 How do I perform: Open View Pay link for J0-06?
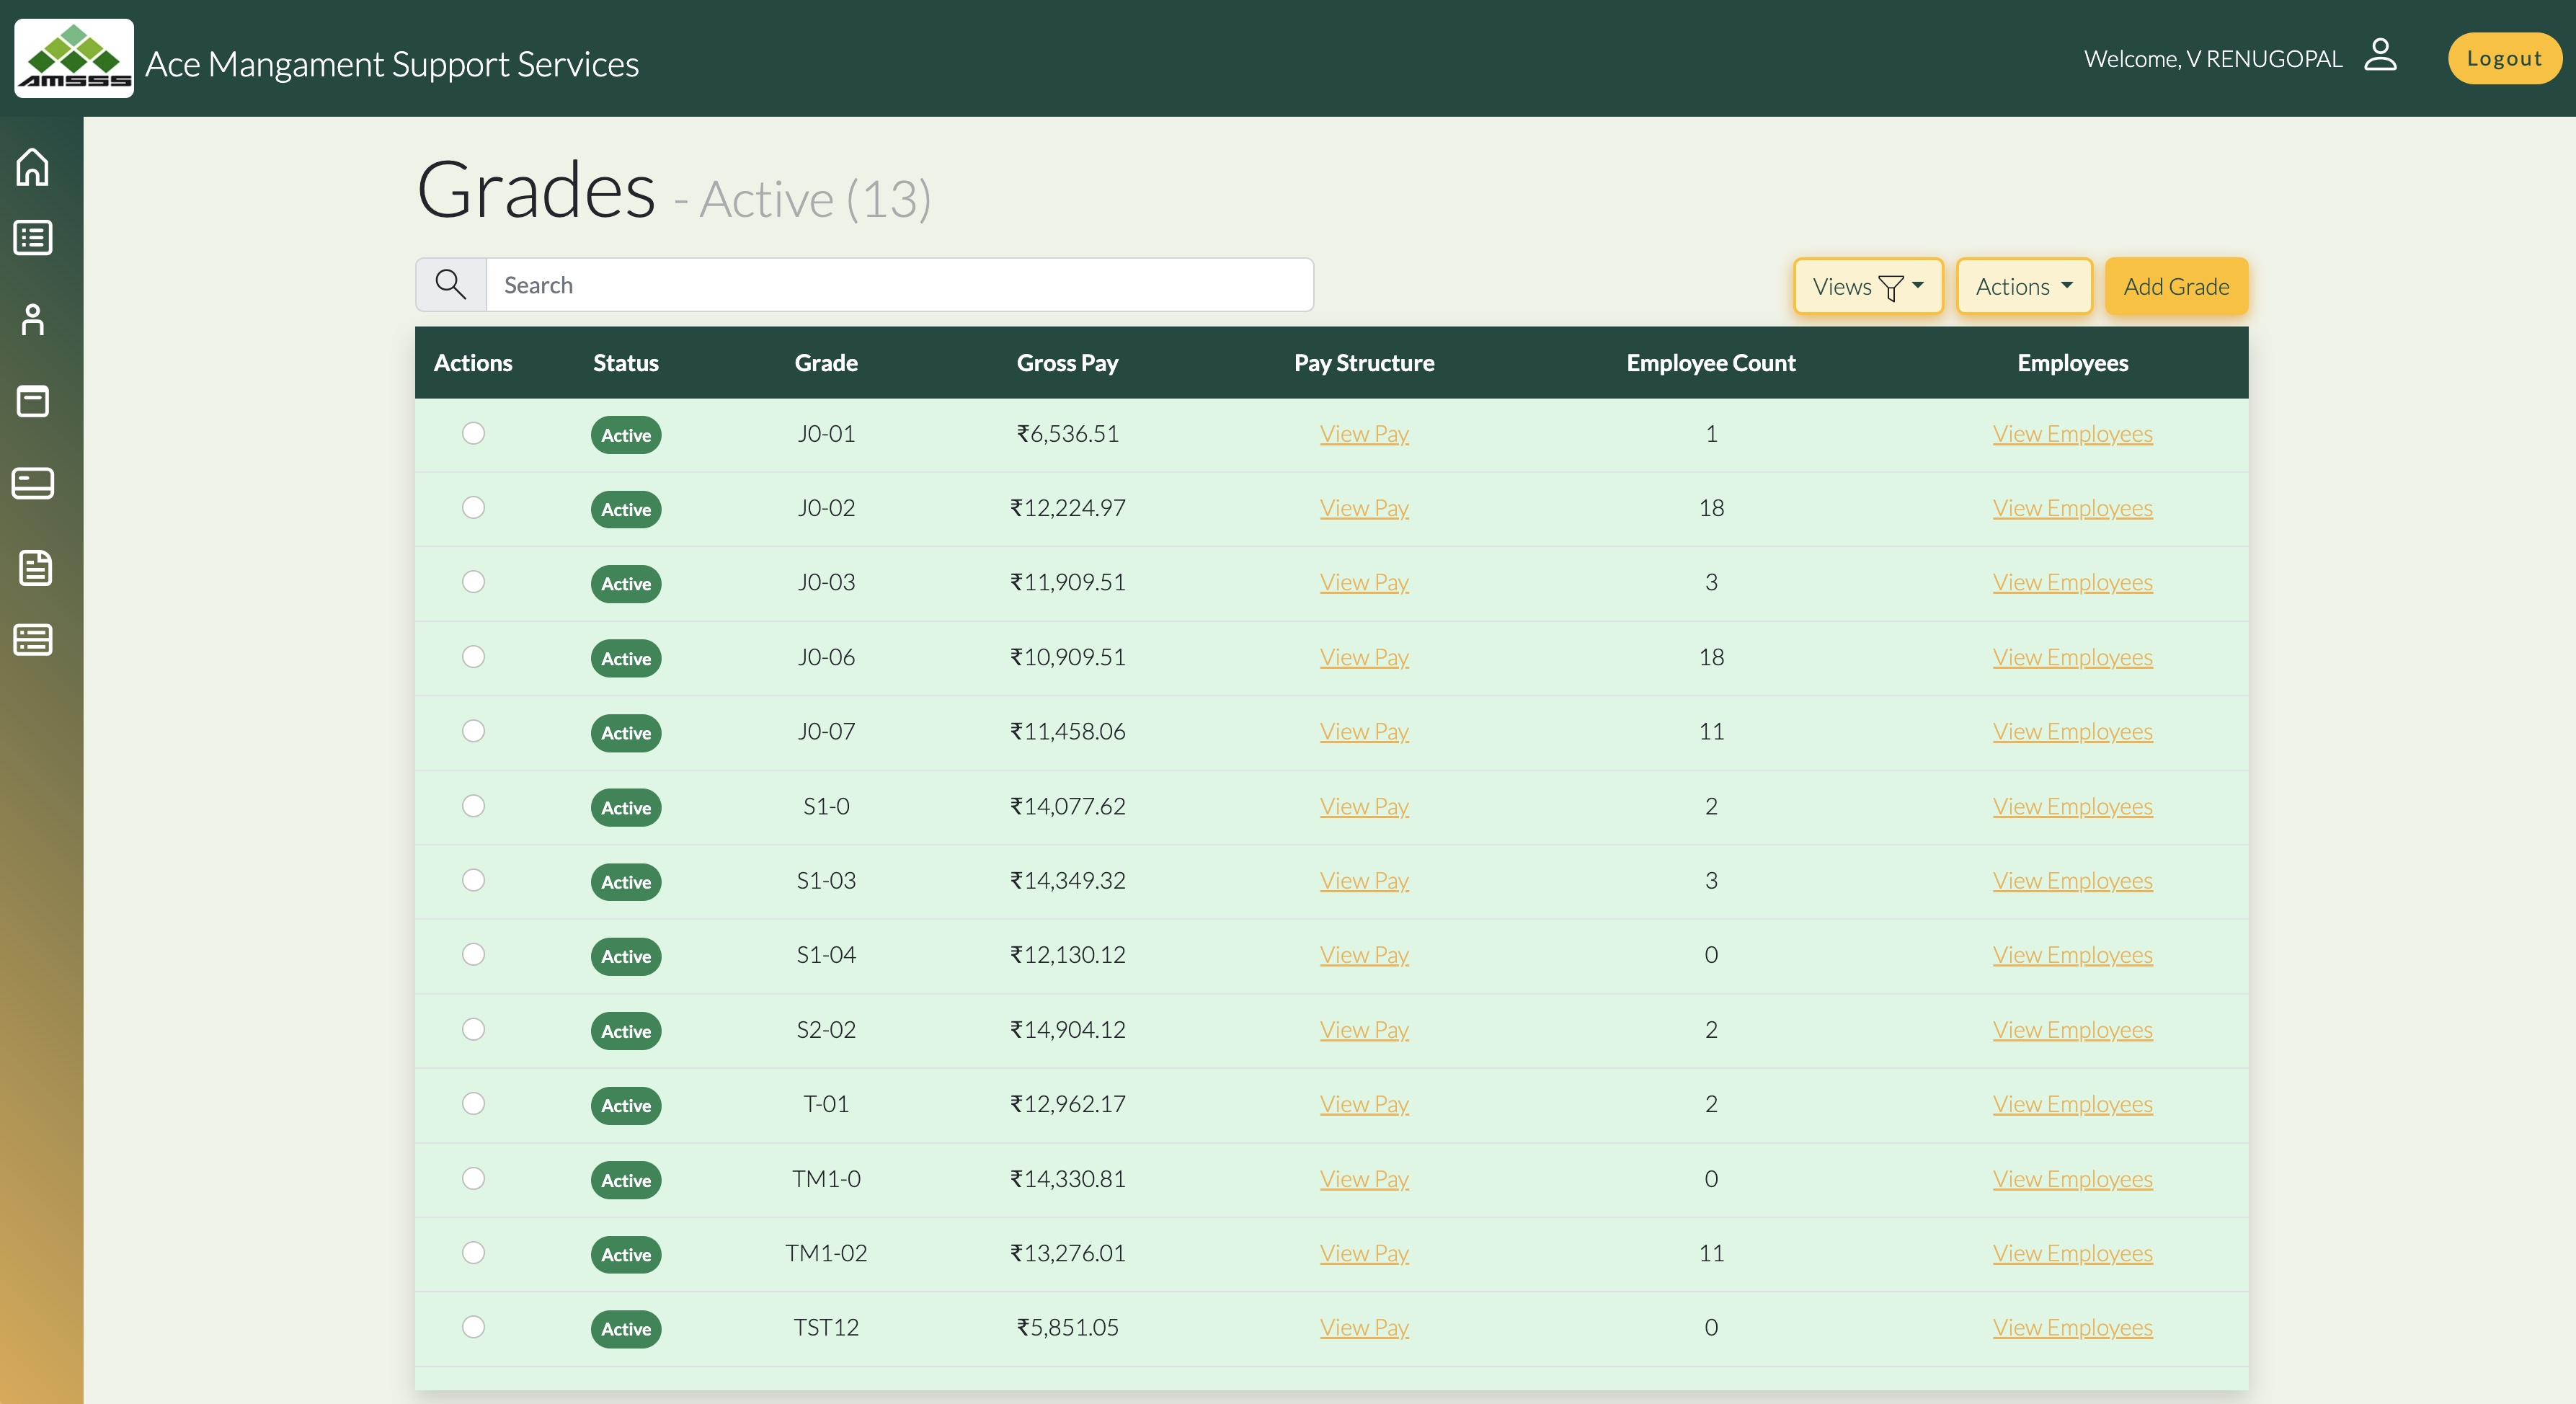(1363, 657)
